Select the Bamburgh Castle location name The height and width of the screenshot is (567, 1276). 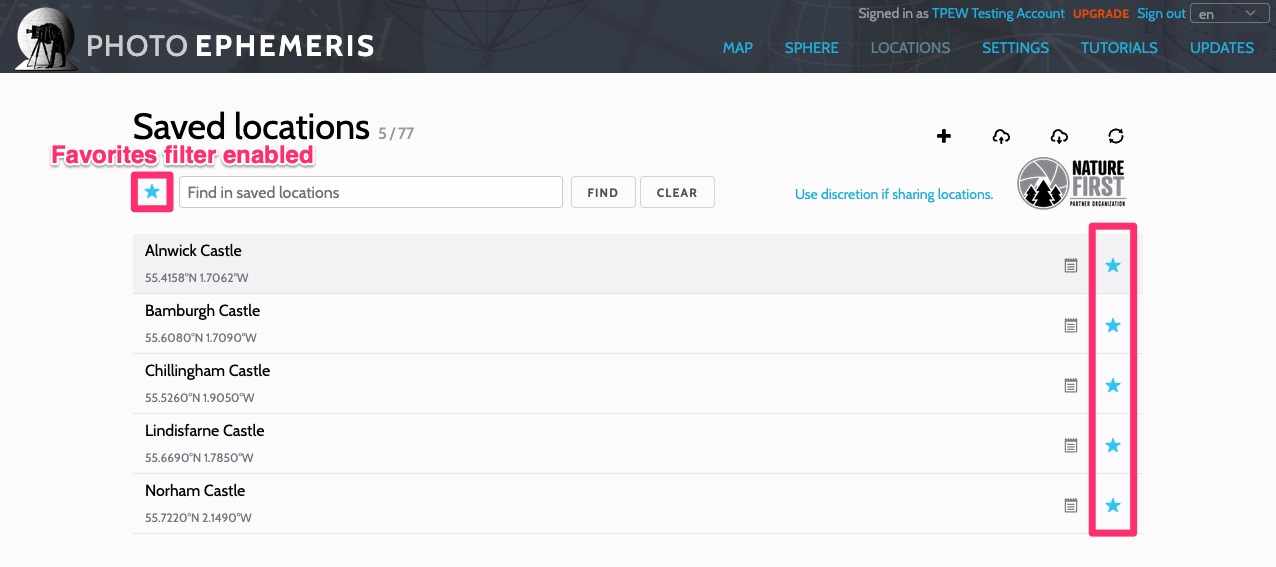coord(202,310)
